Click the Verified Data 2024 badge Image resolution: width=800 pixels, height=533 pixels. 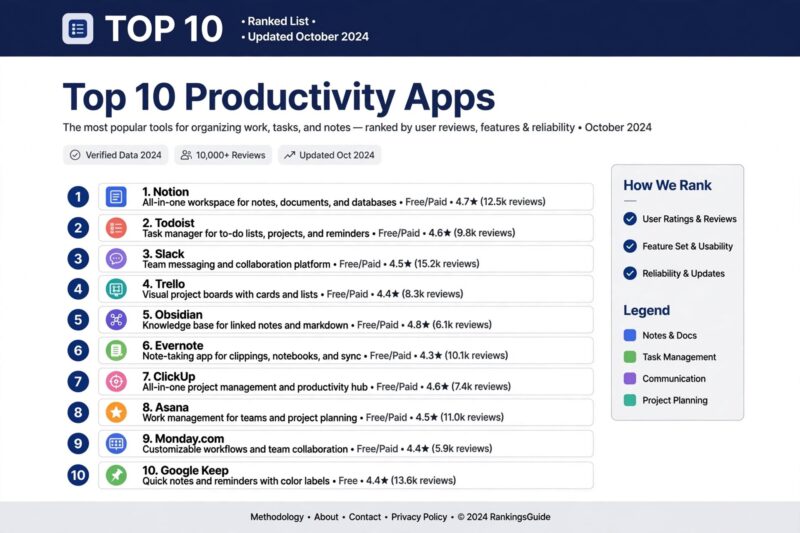click(116, 155)
